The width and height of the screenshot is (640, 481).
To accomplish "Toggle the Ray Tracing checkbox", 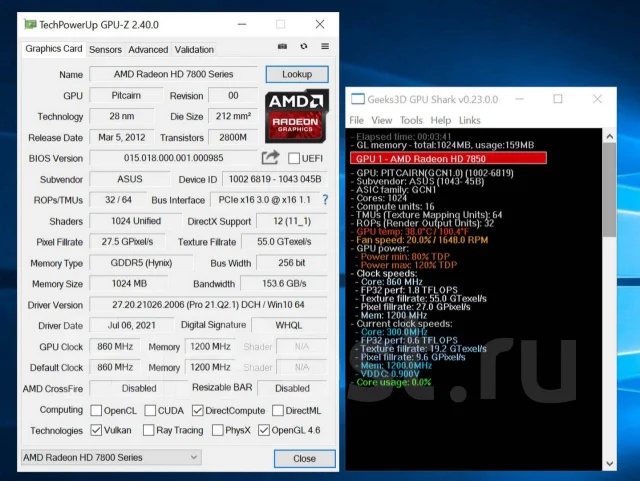I will pos(149,430).
